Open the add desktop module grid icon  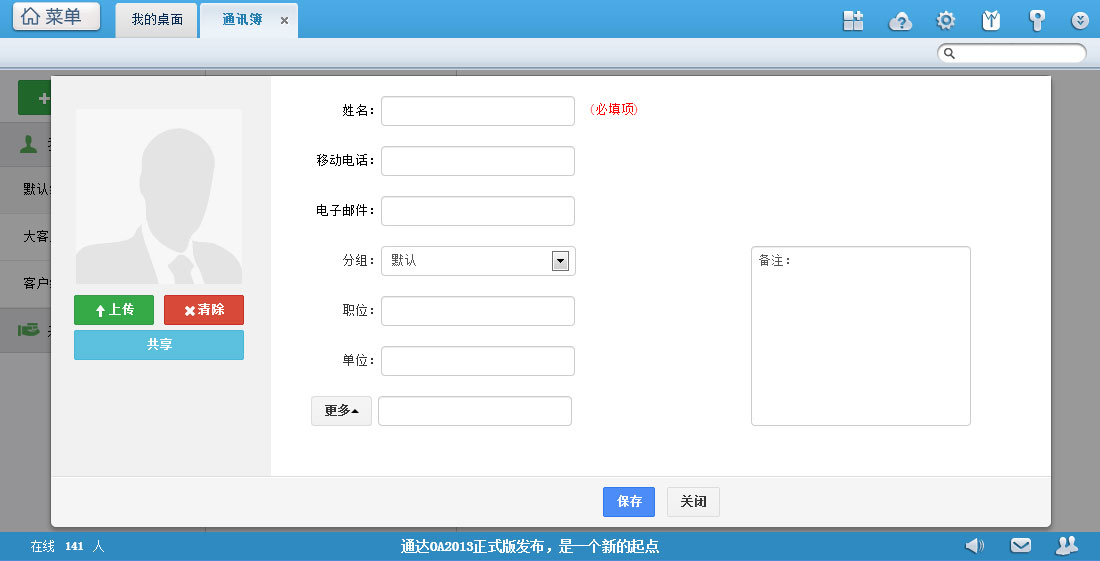[x=853, y=20]
